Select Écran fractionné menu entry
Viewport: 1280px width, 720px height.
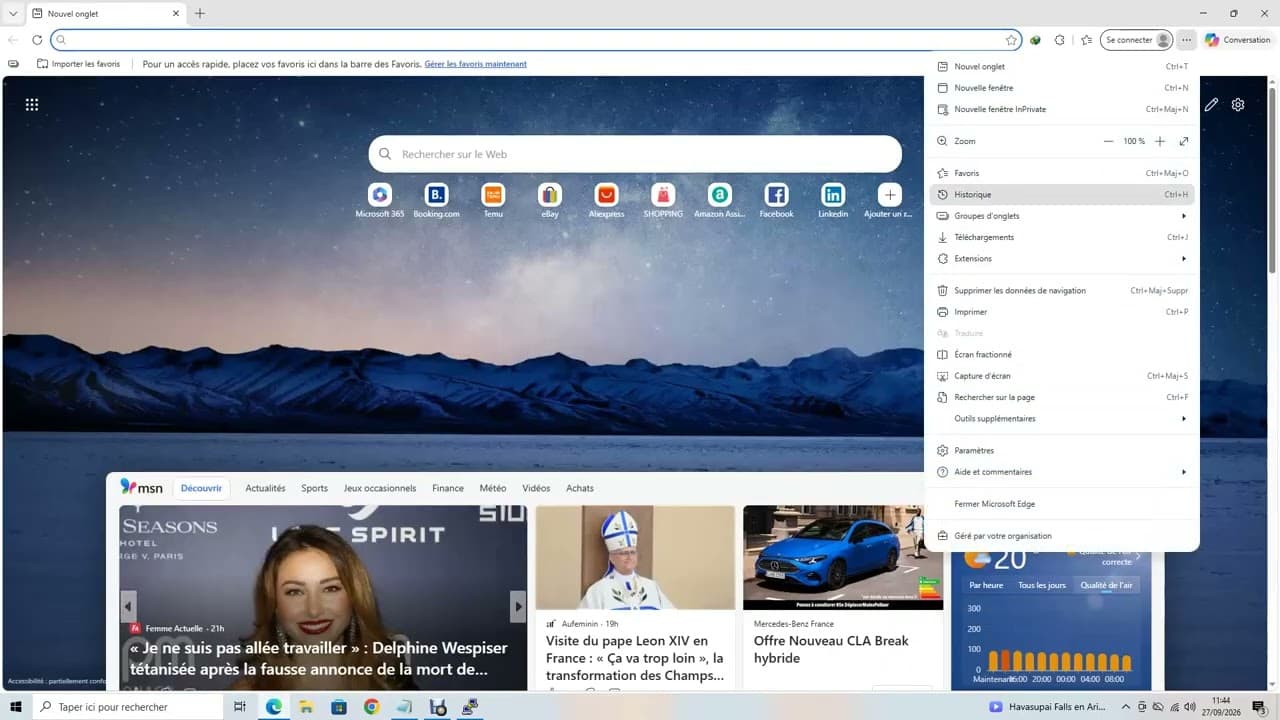click(1062, 354)
